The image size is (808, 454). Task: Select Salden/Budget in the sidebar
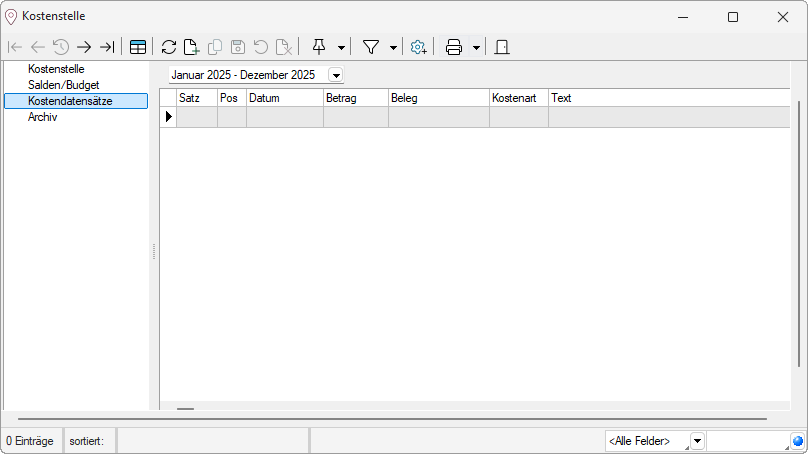[64, 85]
